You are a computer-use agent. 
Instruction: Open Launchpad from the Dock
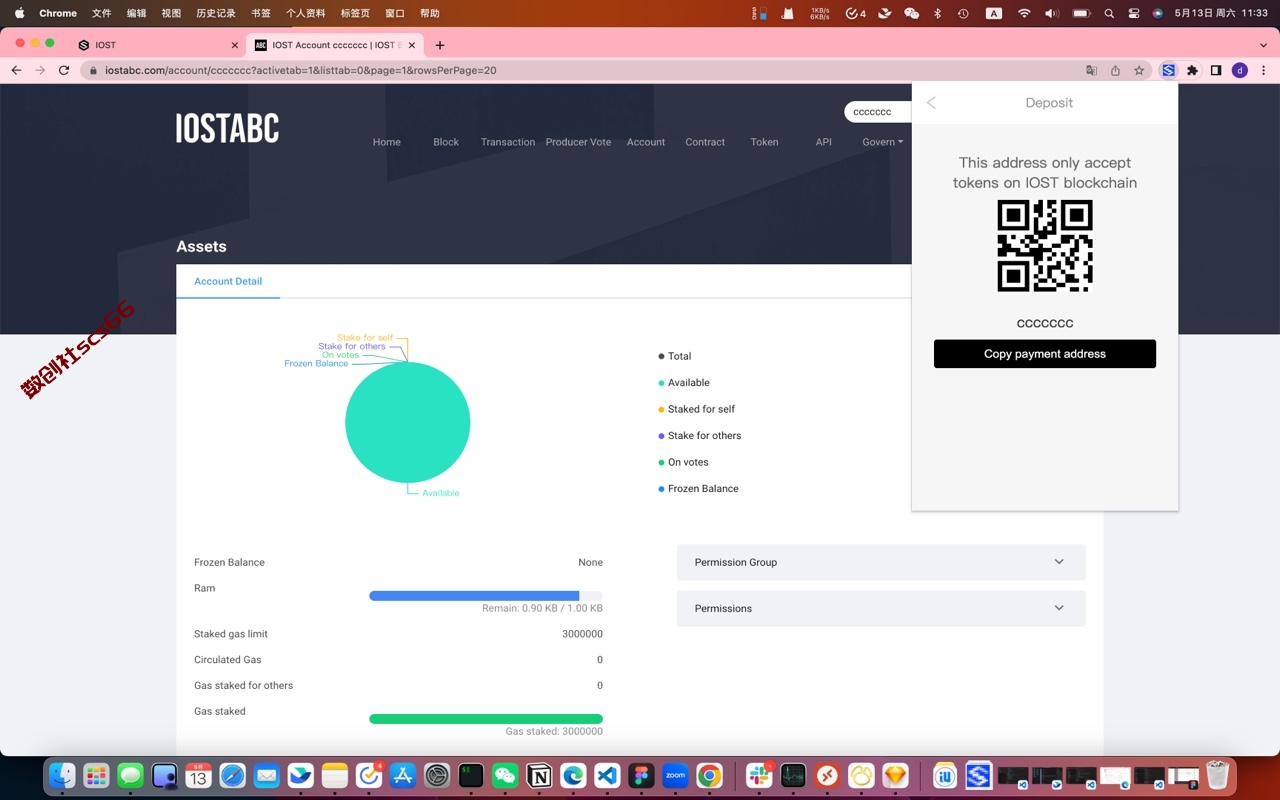[x=96, y=775]
